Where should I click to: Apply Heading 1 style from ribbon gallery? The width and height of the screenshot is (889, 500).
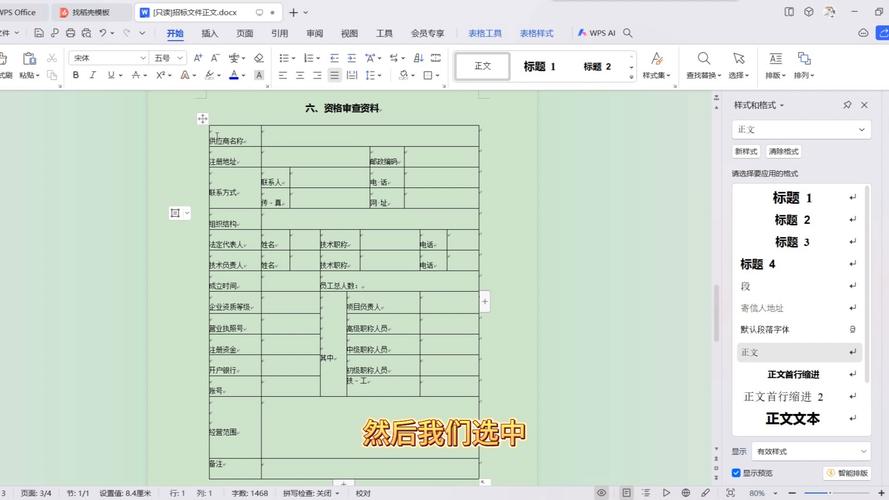[x=539, y=66]
